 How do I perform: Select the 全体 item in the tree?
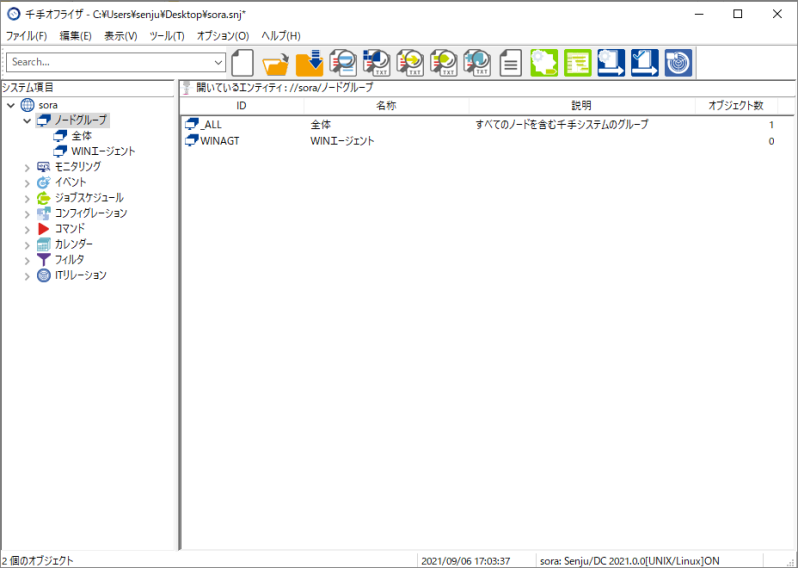81,136
